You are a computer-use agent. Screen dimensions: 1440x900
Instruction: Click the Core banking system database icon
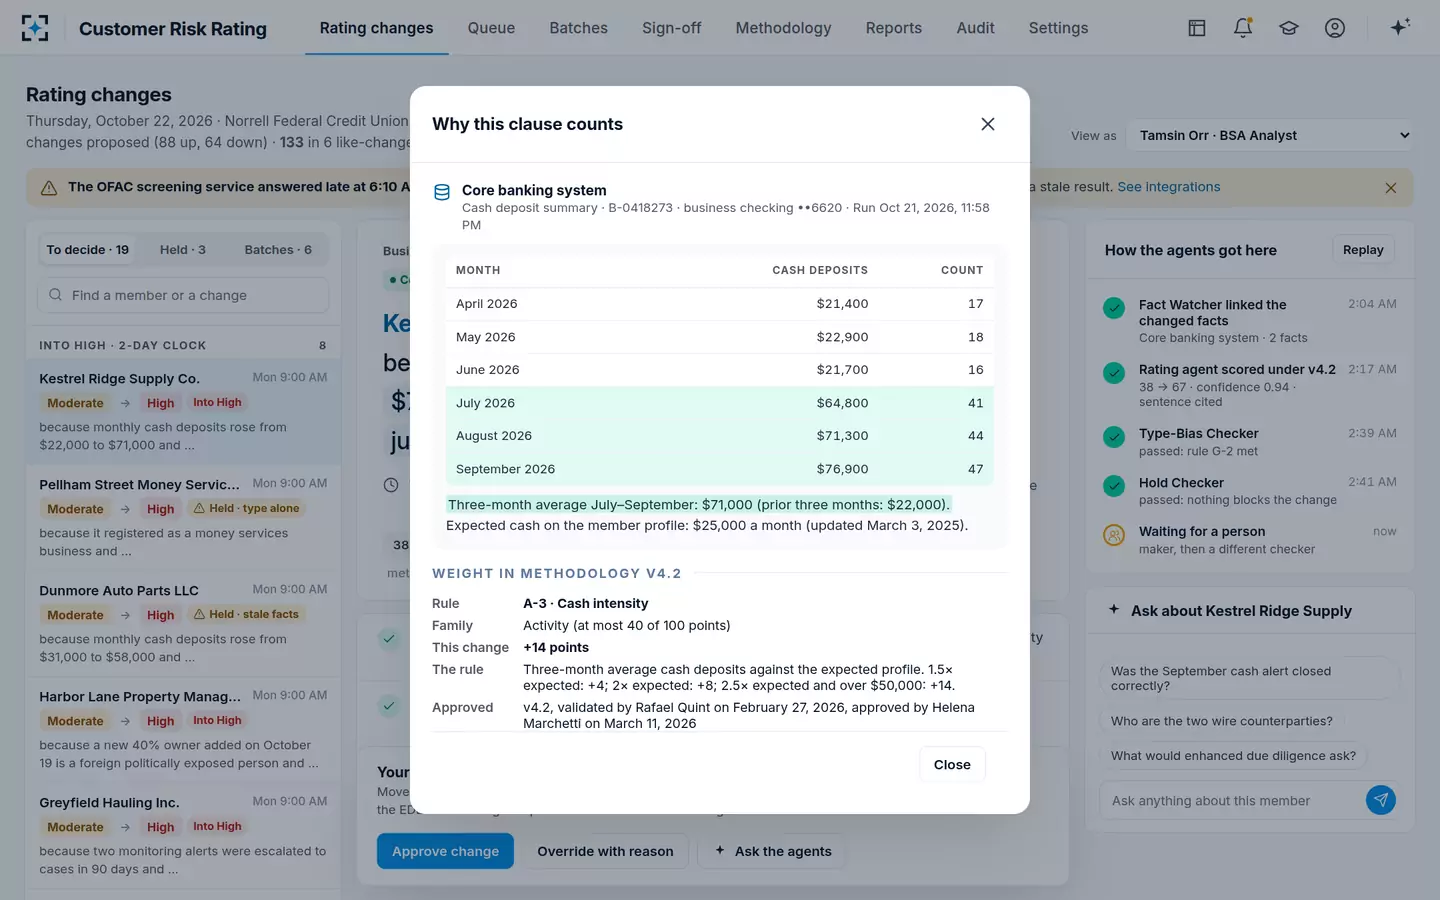pyautogui.click(x=442, y=192)
